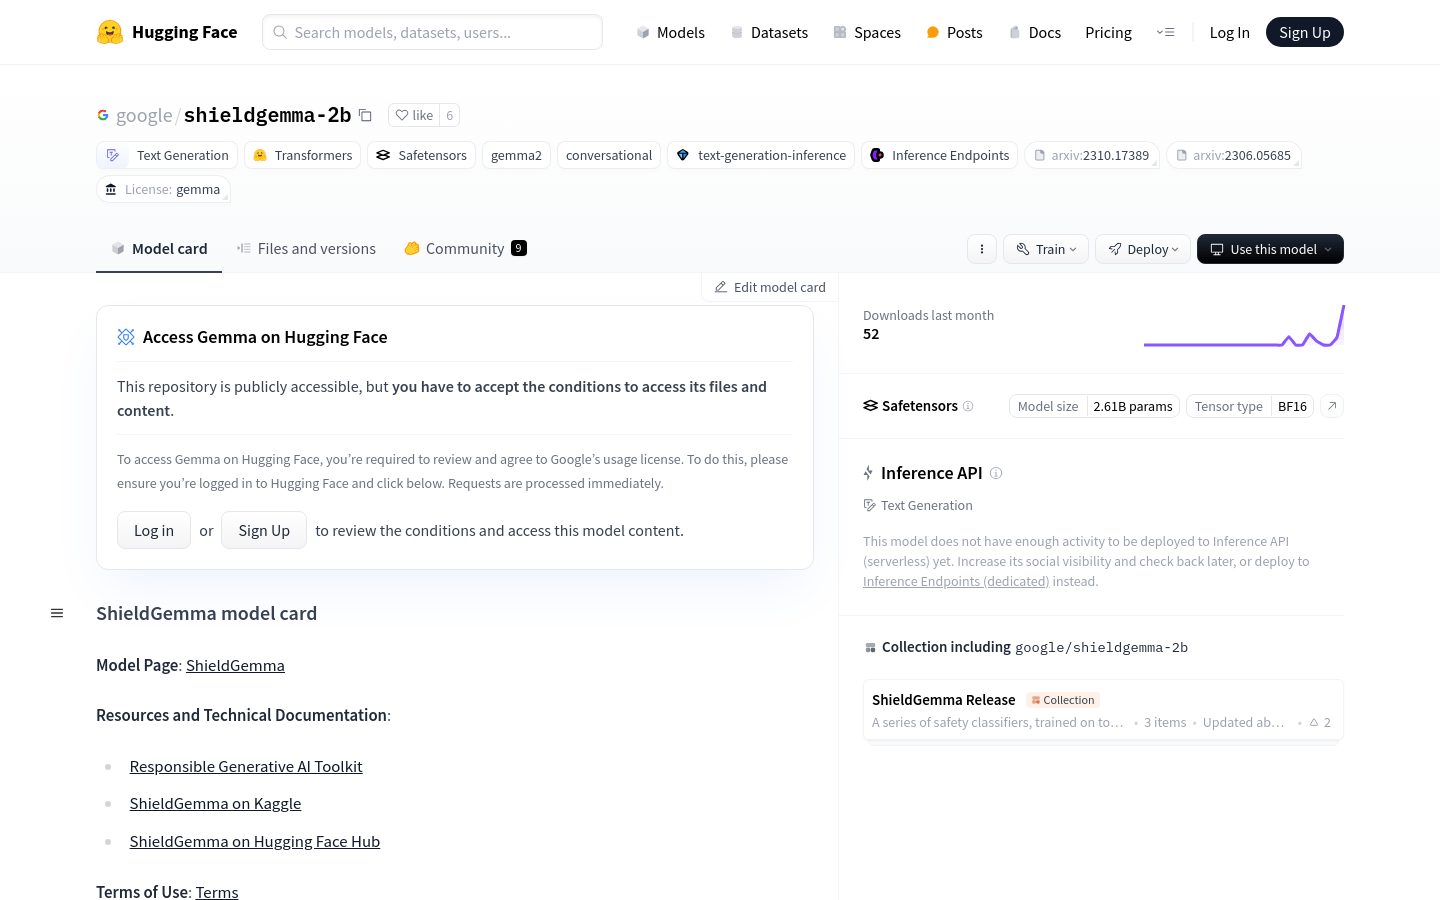Open the safetensors details arrow icon
1440x900 pixels.
point(1332,406)
